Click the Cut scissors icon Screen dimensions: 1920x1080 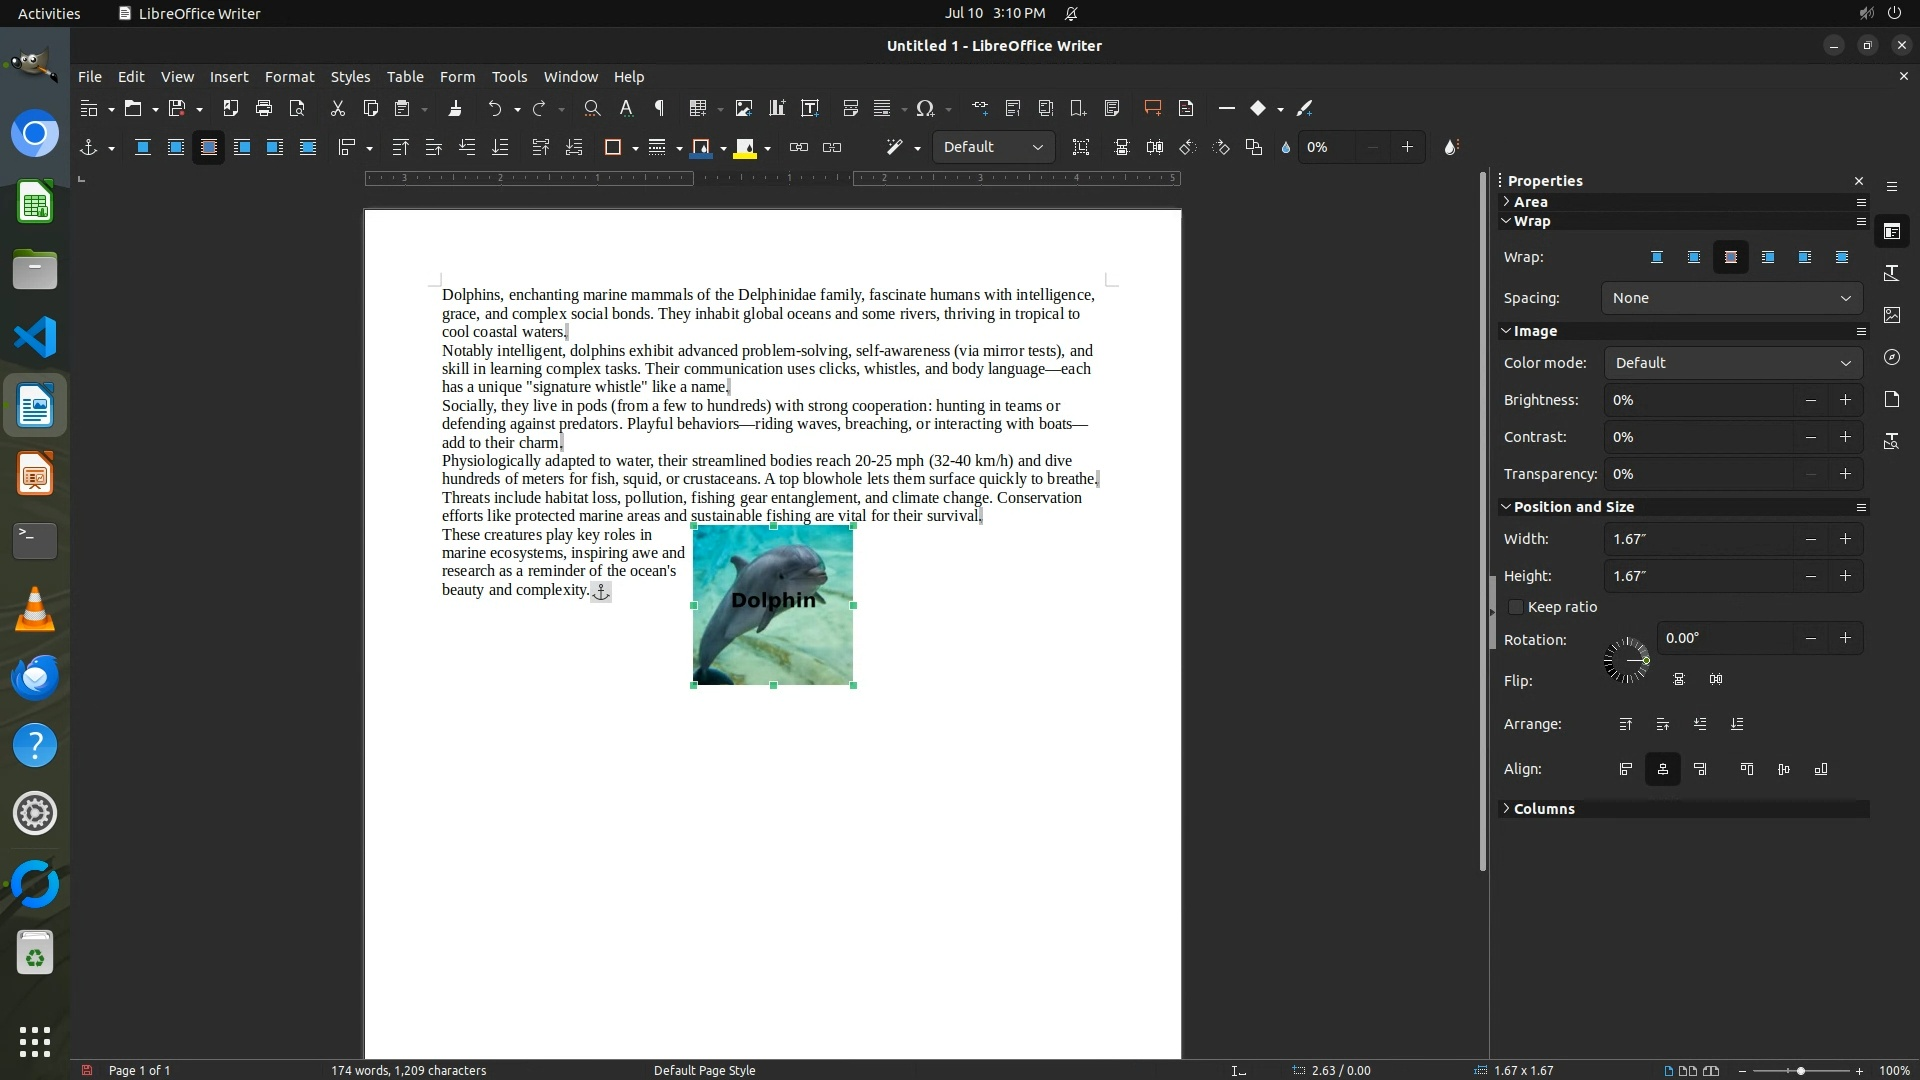click(337, 108)
